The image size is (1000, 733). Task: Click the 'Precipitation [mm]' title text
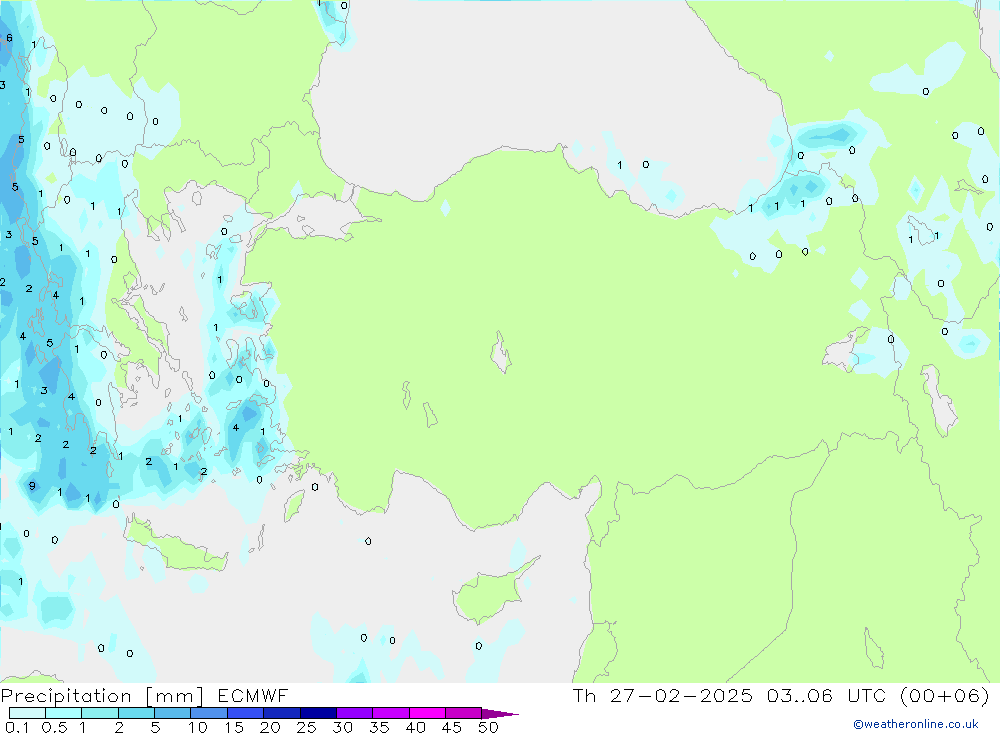102,695
